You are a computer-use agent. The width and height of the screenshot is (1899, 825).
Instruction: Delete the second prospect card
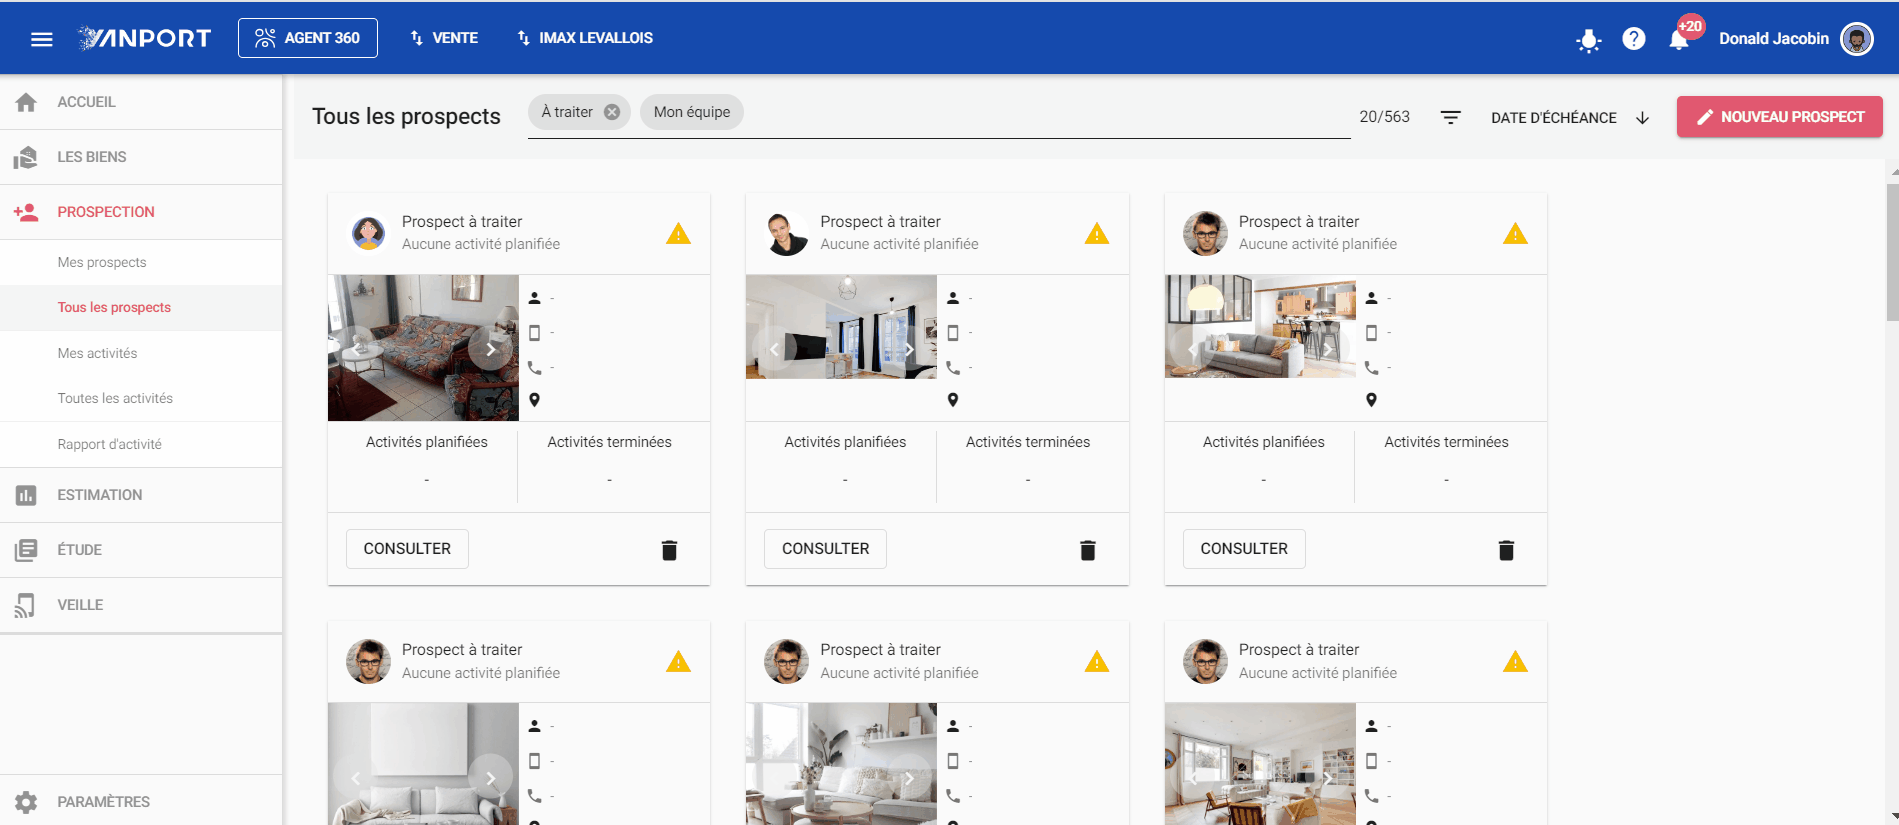[x=1088, y=550]
